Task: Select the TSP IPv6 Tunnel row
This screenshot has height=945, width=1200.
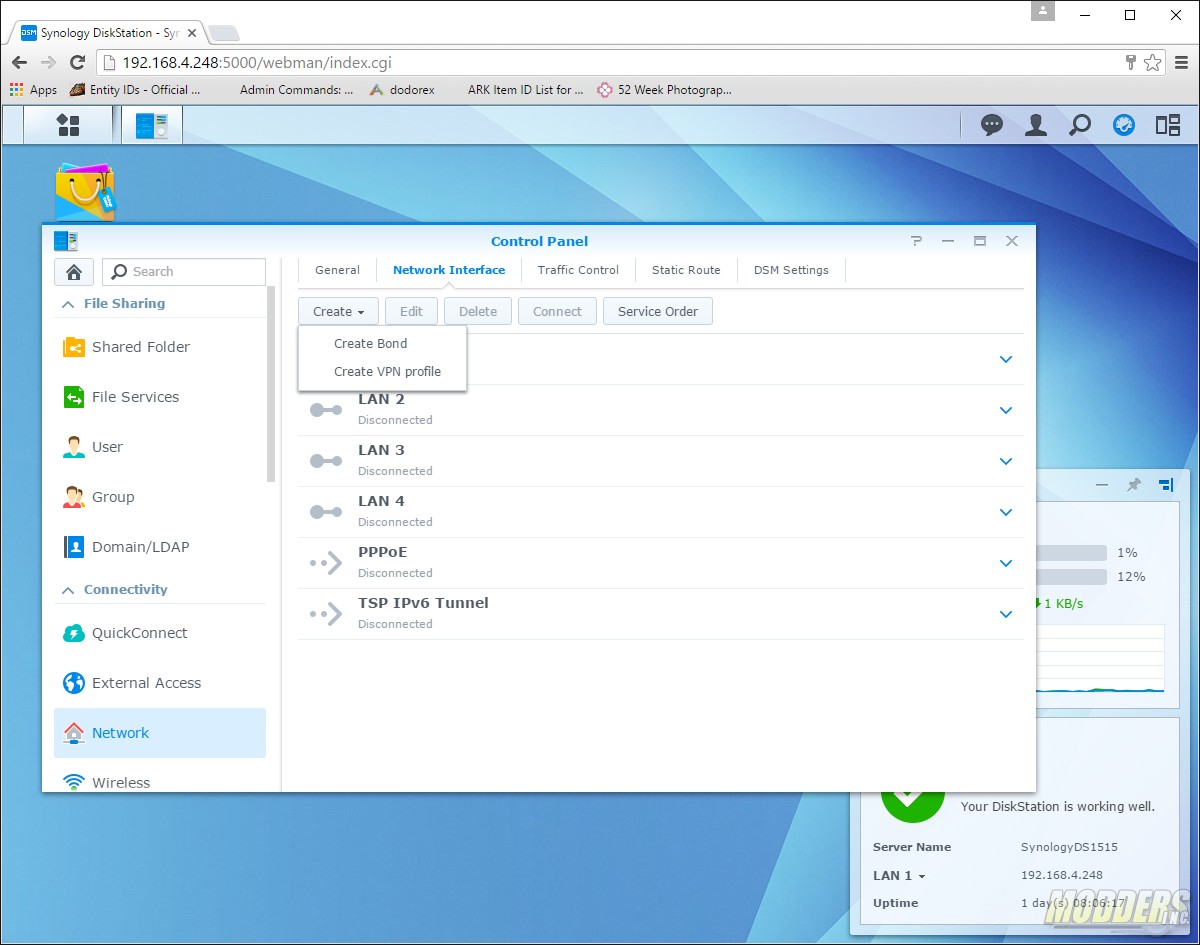Action: tap(661, 614)
